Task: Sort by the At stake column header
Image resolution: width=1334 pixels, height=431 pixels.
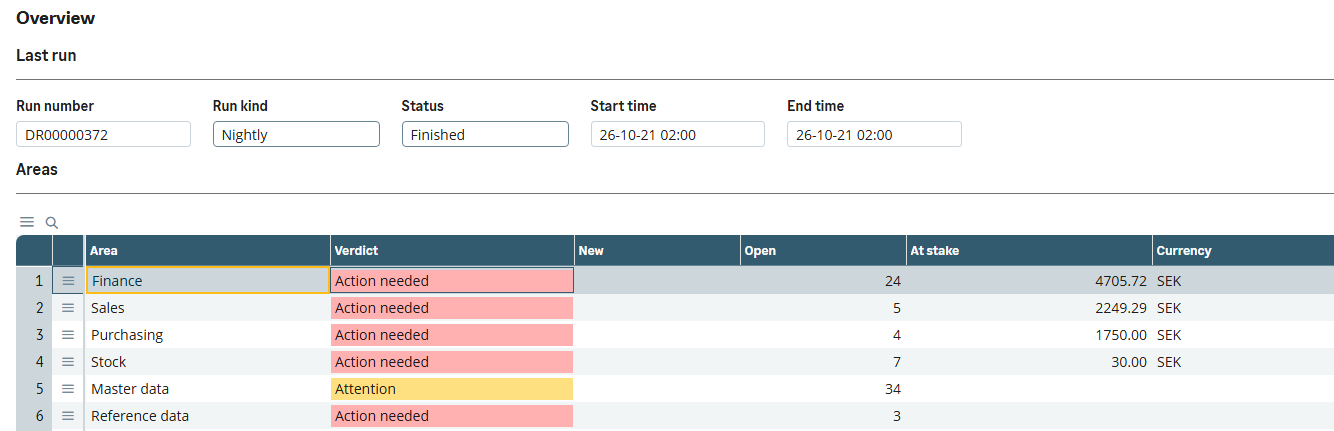Action: click(x=1029, y=251)
